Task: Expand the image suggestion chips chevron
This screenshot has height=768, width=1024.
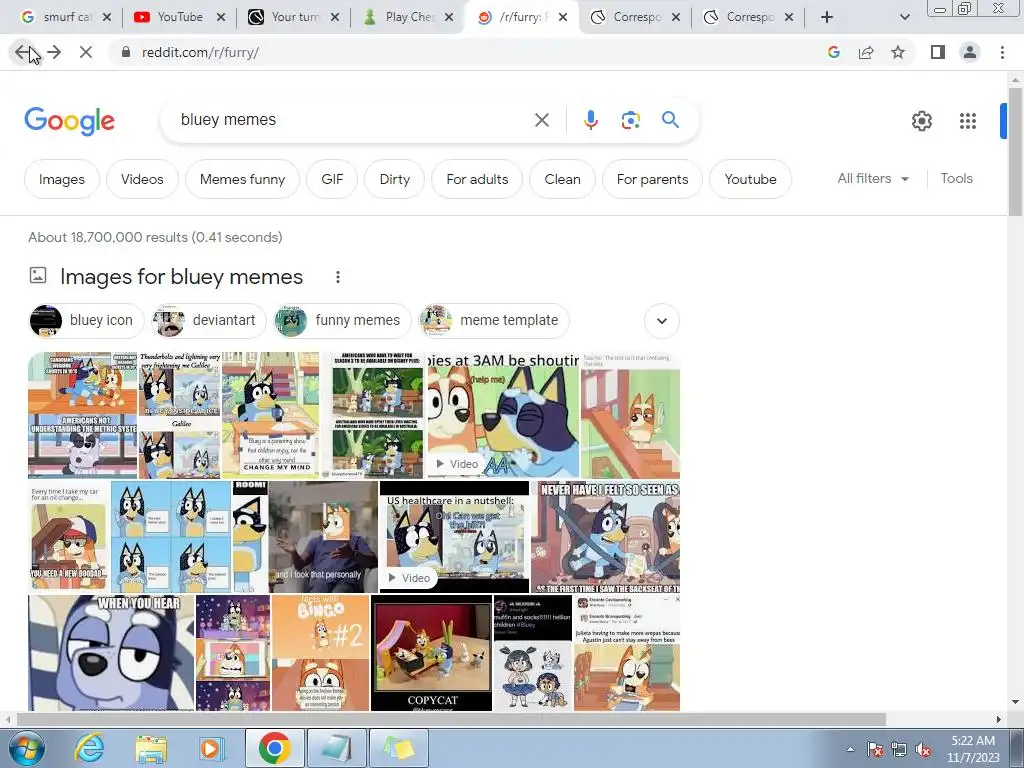Action: pos(662,321)
